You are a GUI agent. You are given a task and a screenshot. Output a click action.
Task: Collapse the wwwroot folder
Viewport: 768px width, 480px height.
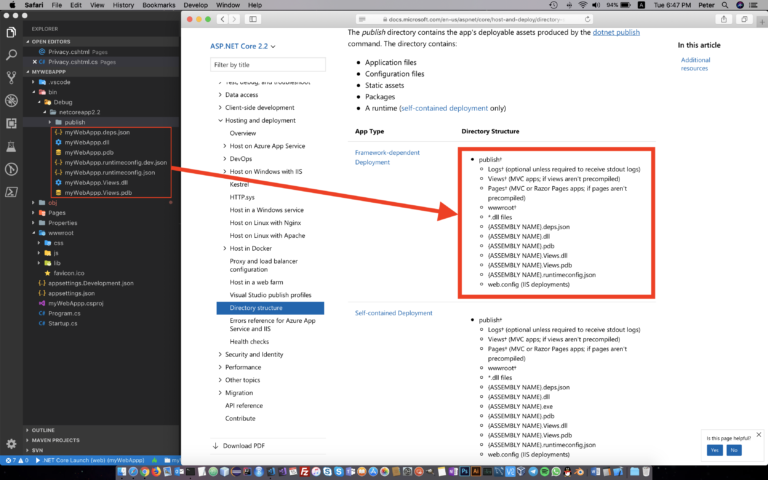61,233
